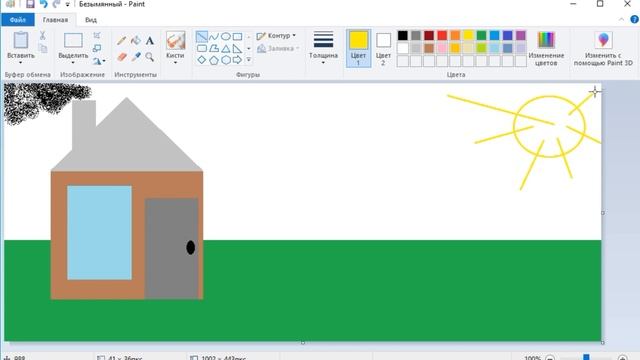Image resolution: width=640 pixels, height=360 pixels.
Task: Click the Resize image icon
Action: 97,48
